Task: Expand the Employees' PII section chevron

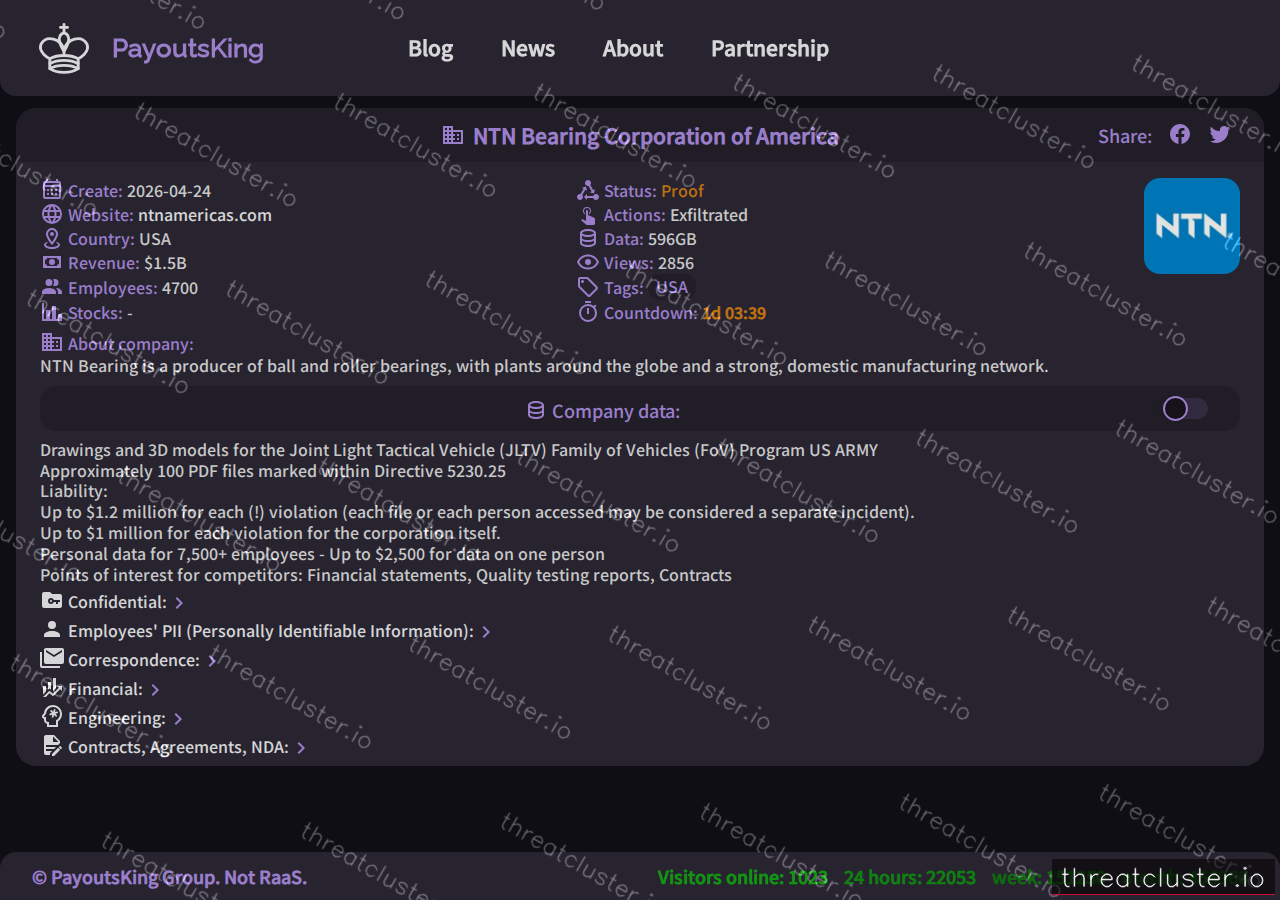Action: (x=486, y=632)
